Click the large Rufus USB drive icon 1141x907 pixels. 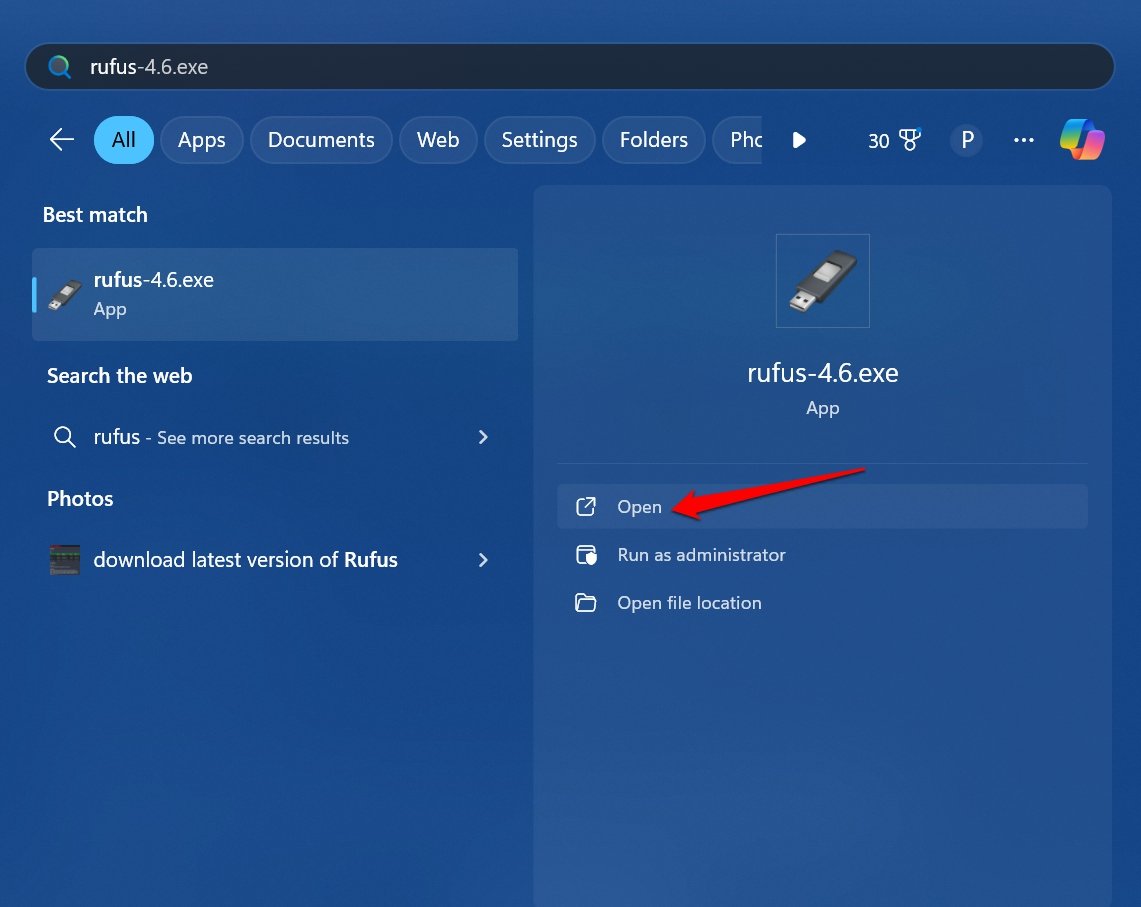[x=822, y=281]
